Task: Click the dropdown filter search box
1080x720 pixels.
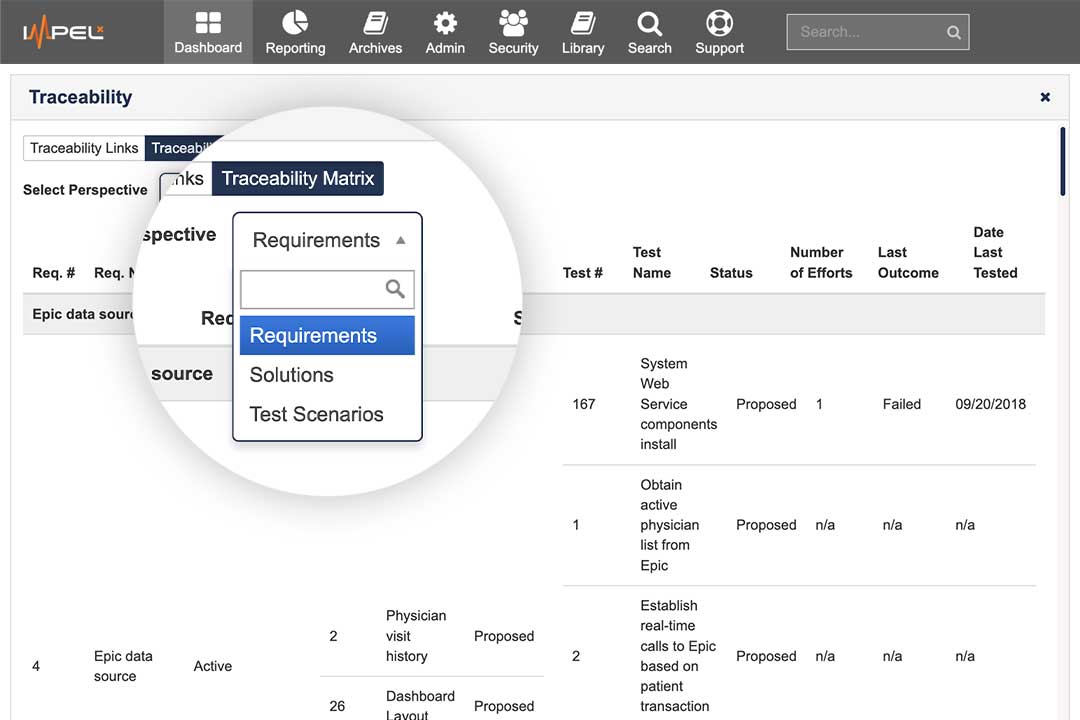Action: click(x=327, y=289)
